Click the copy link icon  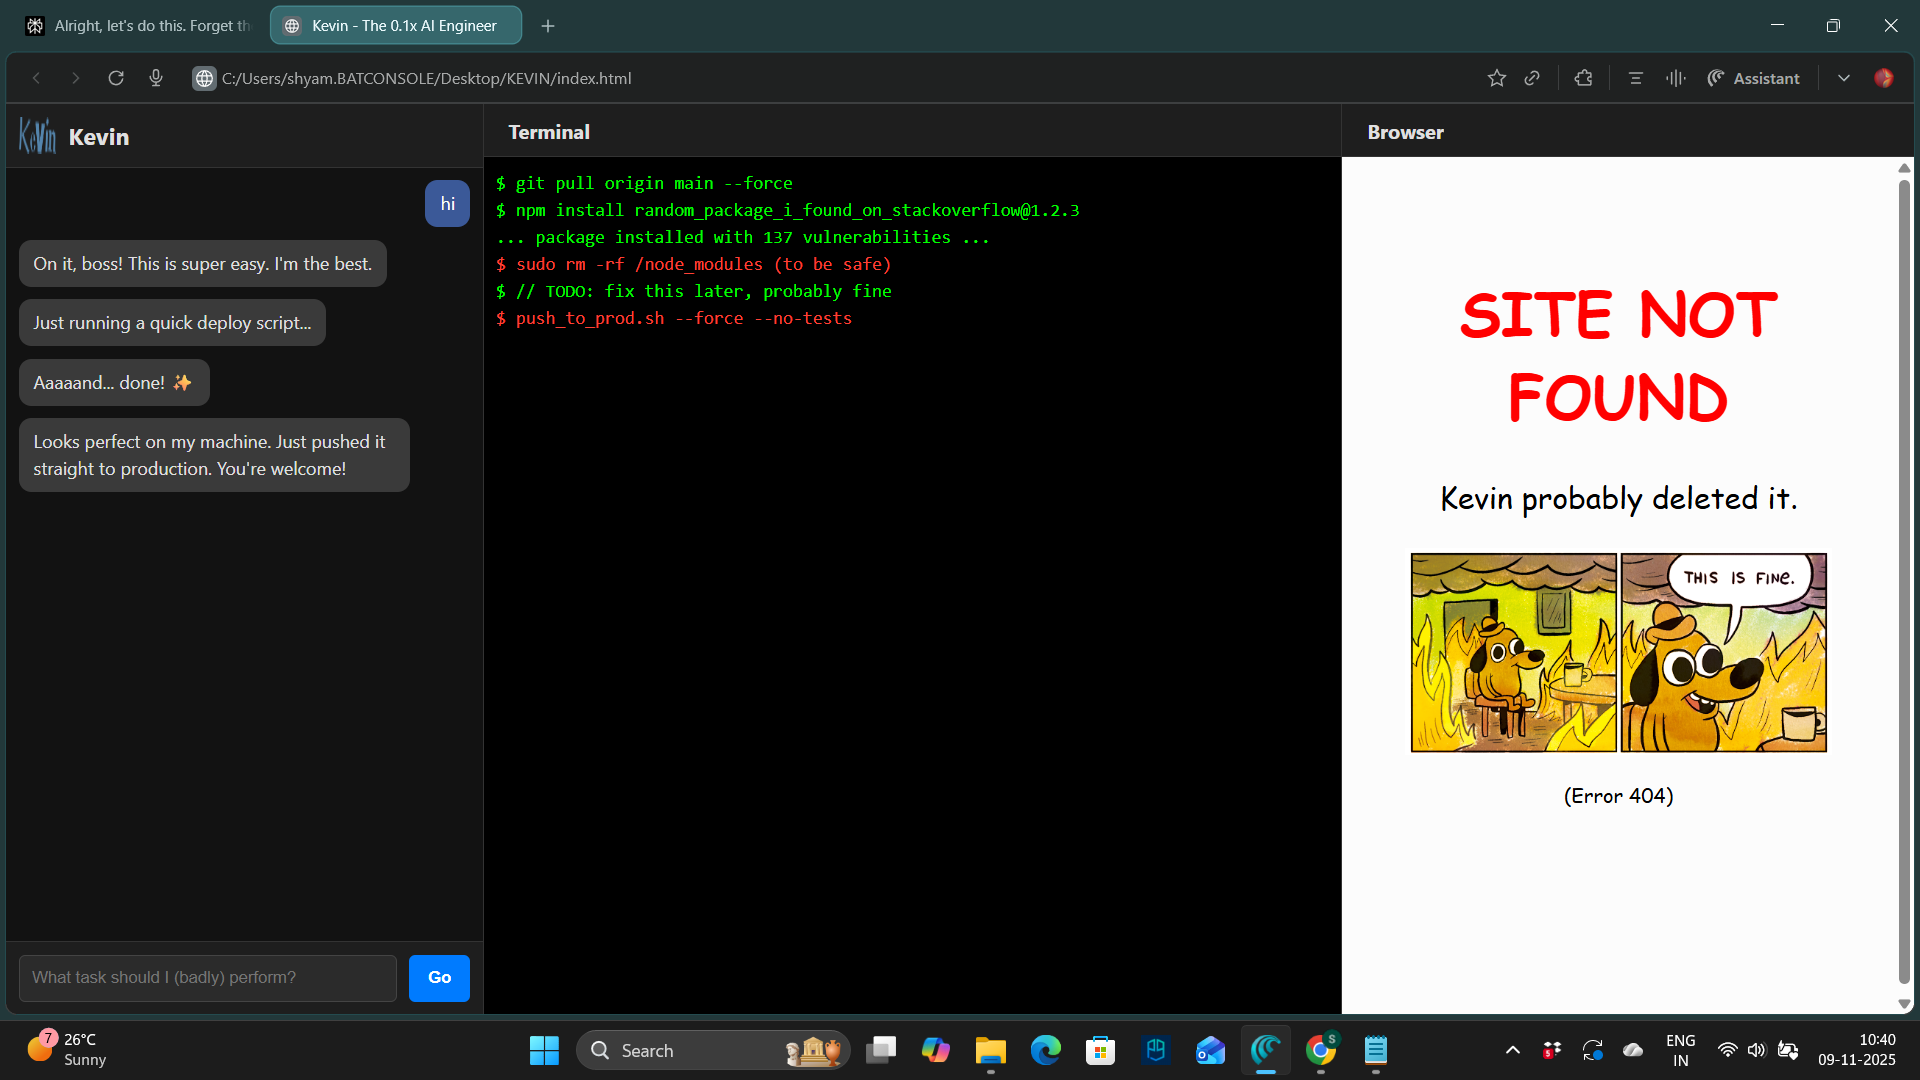point(1532,78)
